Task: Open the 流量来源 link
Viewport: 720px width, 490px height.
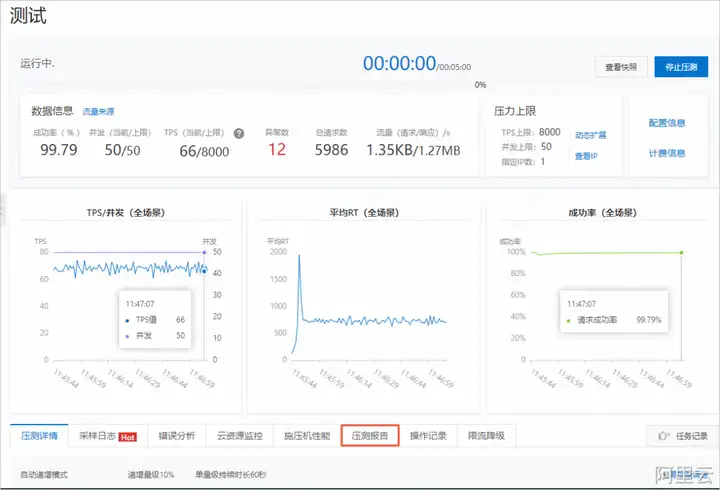Action: (98, 112)
